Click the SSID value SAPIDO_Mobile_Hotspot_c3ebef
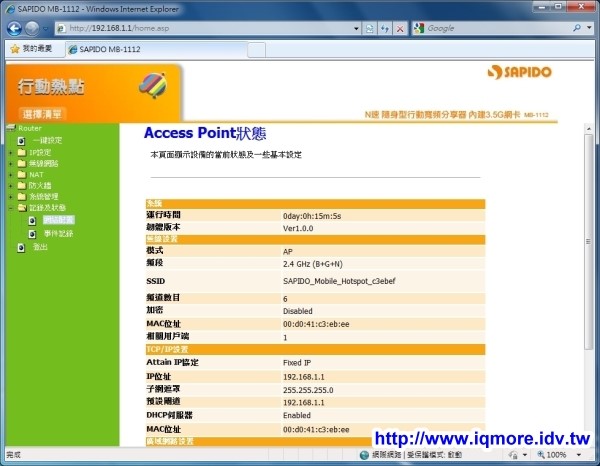Viewport: 600px width, 466px height. (x=339, y=281)
